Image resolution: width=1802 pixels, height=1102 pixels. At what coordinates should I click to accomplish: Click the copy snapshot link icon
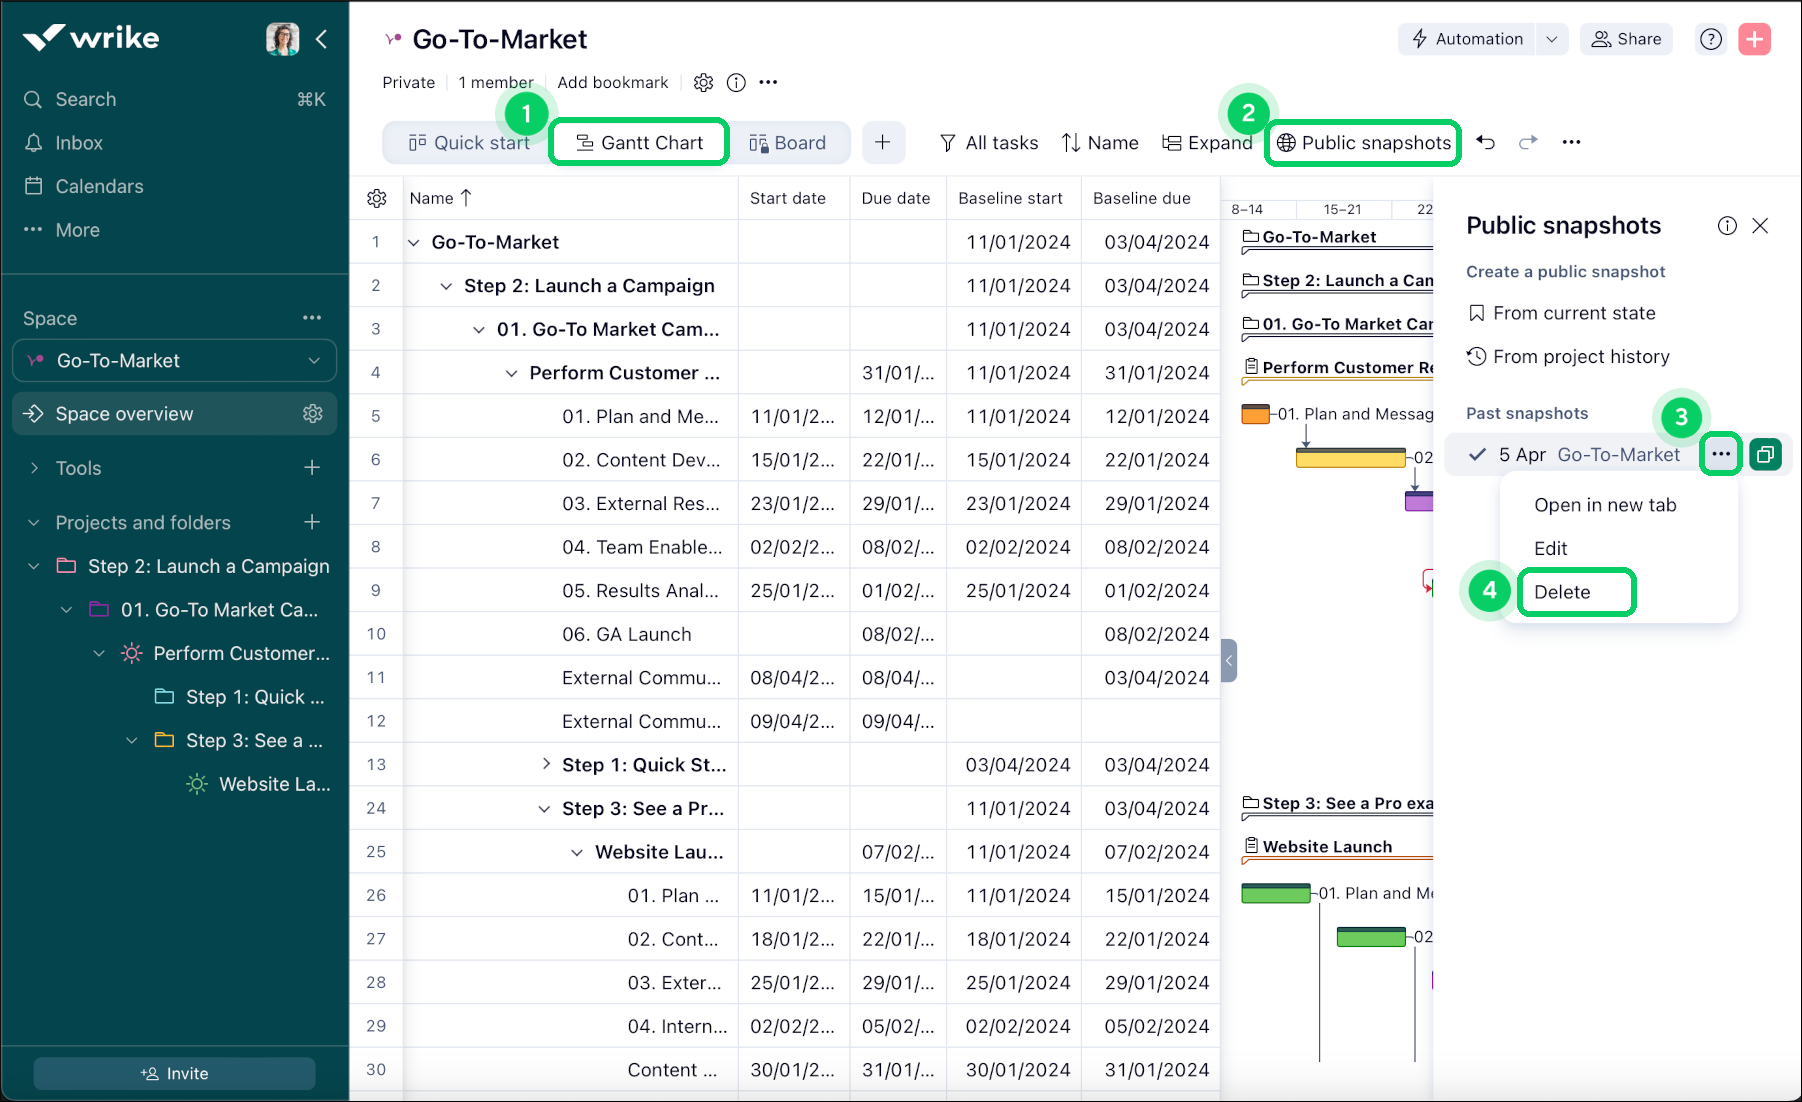click(x=1766, y=455)
